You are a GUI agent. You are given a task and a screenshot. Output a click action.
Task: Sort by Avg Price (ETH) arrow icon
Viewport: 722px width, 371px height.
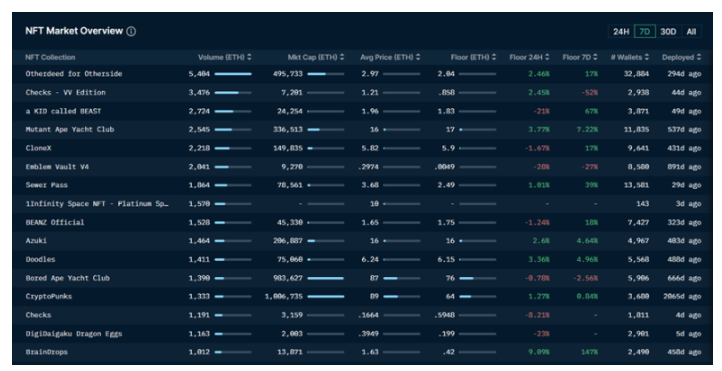418,57
